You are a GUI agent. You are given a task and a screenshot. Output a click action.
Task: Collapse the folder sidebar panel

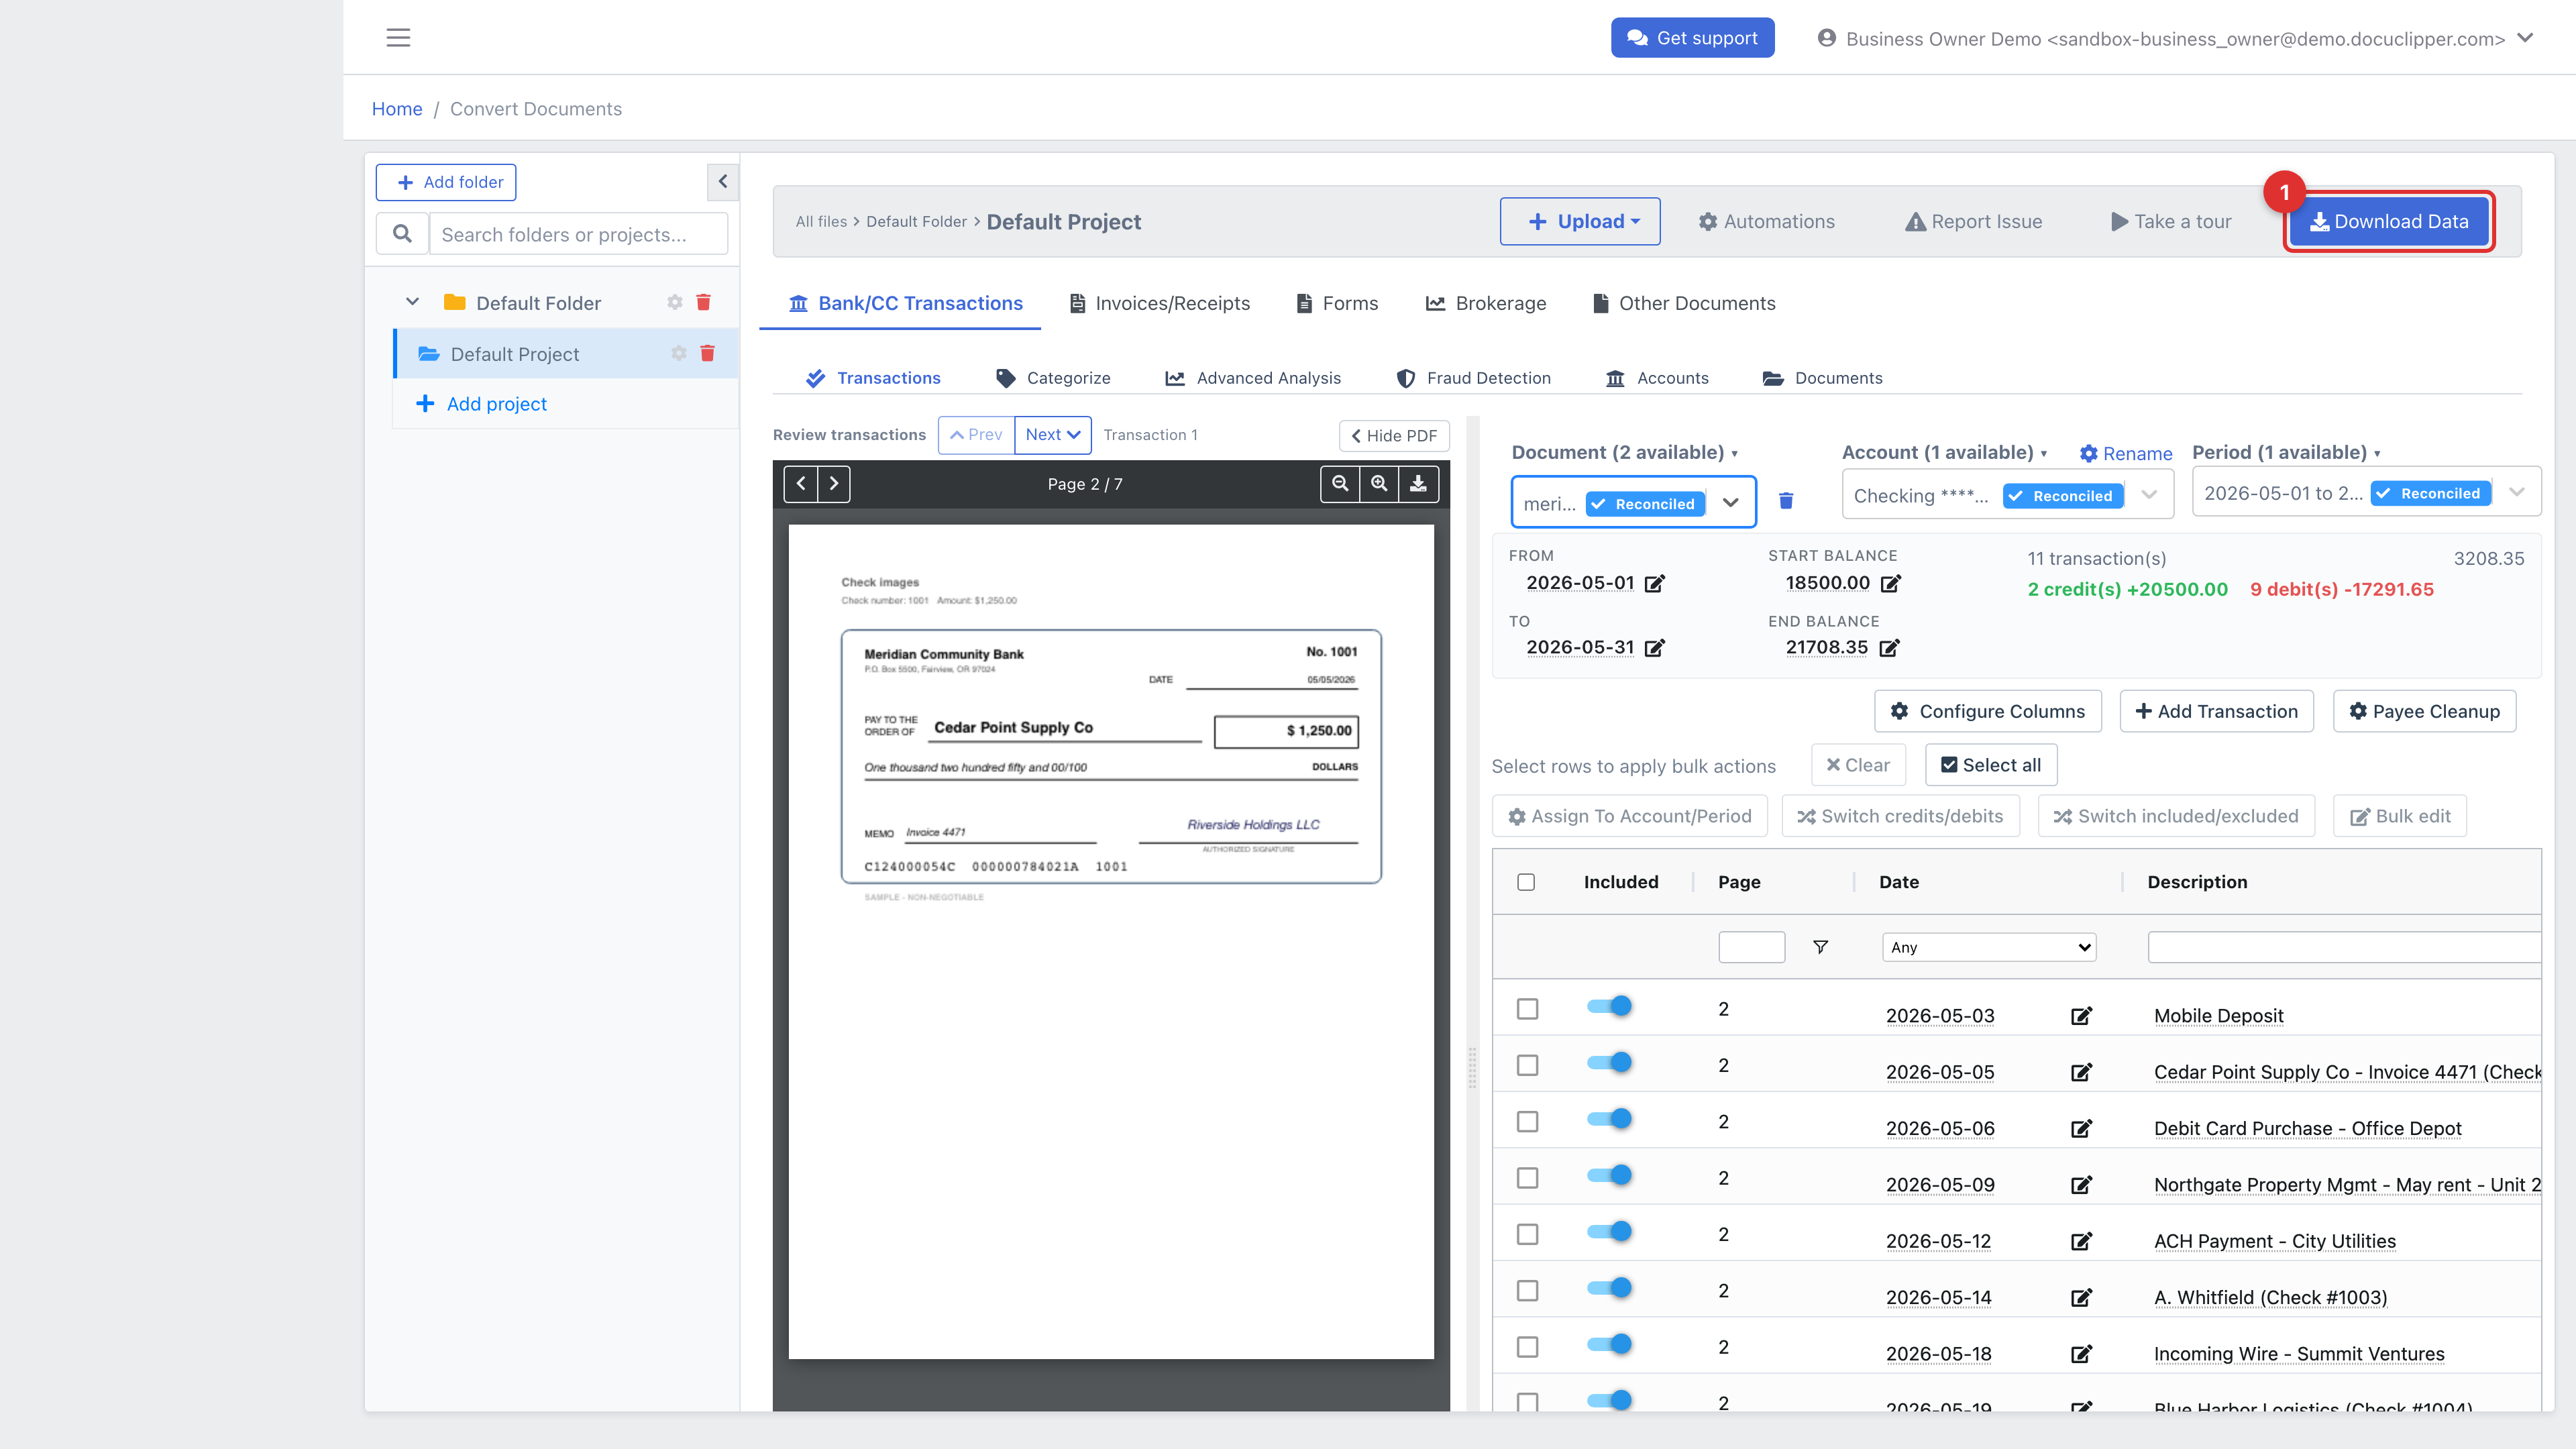pyautogui.click(x=723, y=181)
